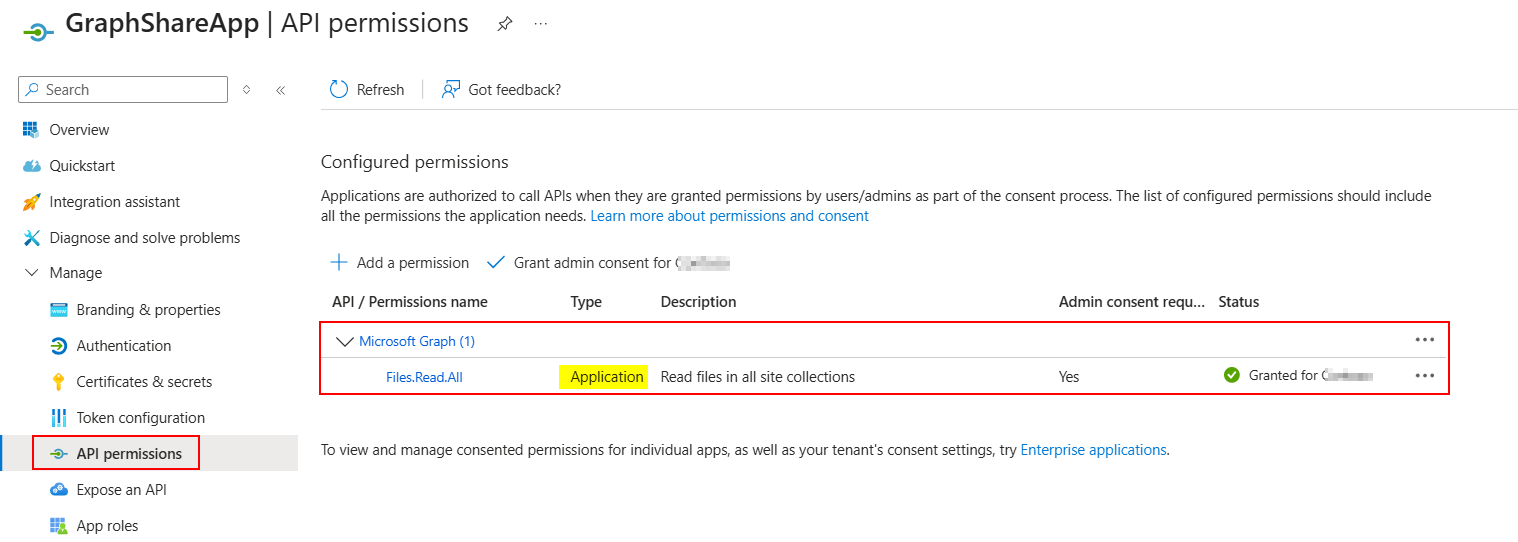Click the Branding & properties icon
The width and height of the screenshot is (1518, 542).
point(58,310)
